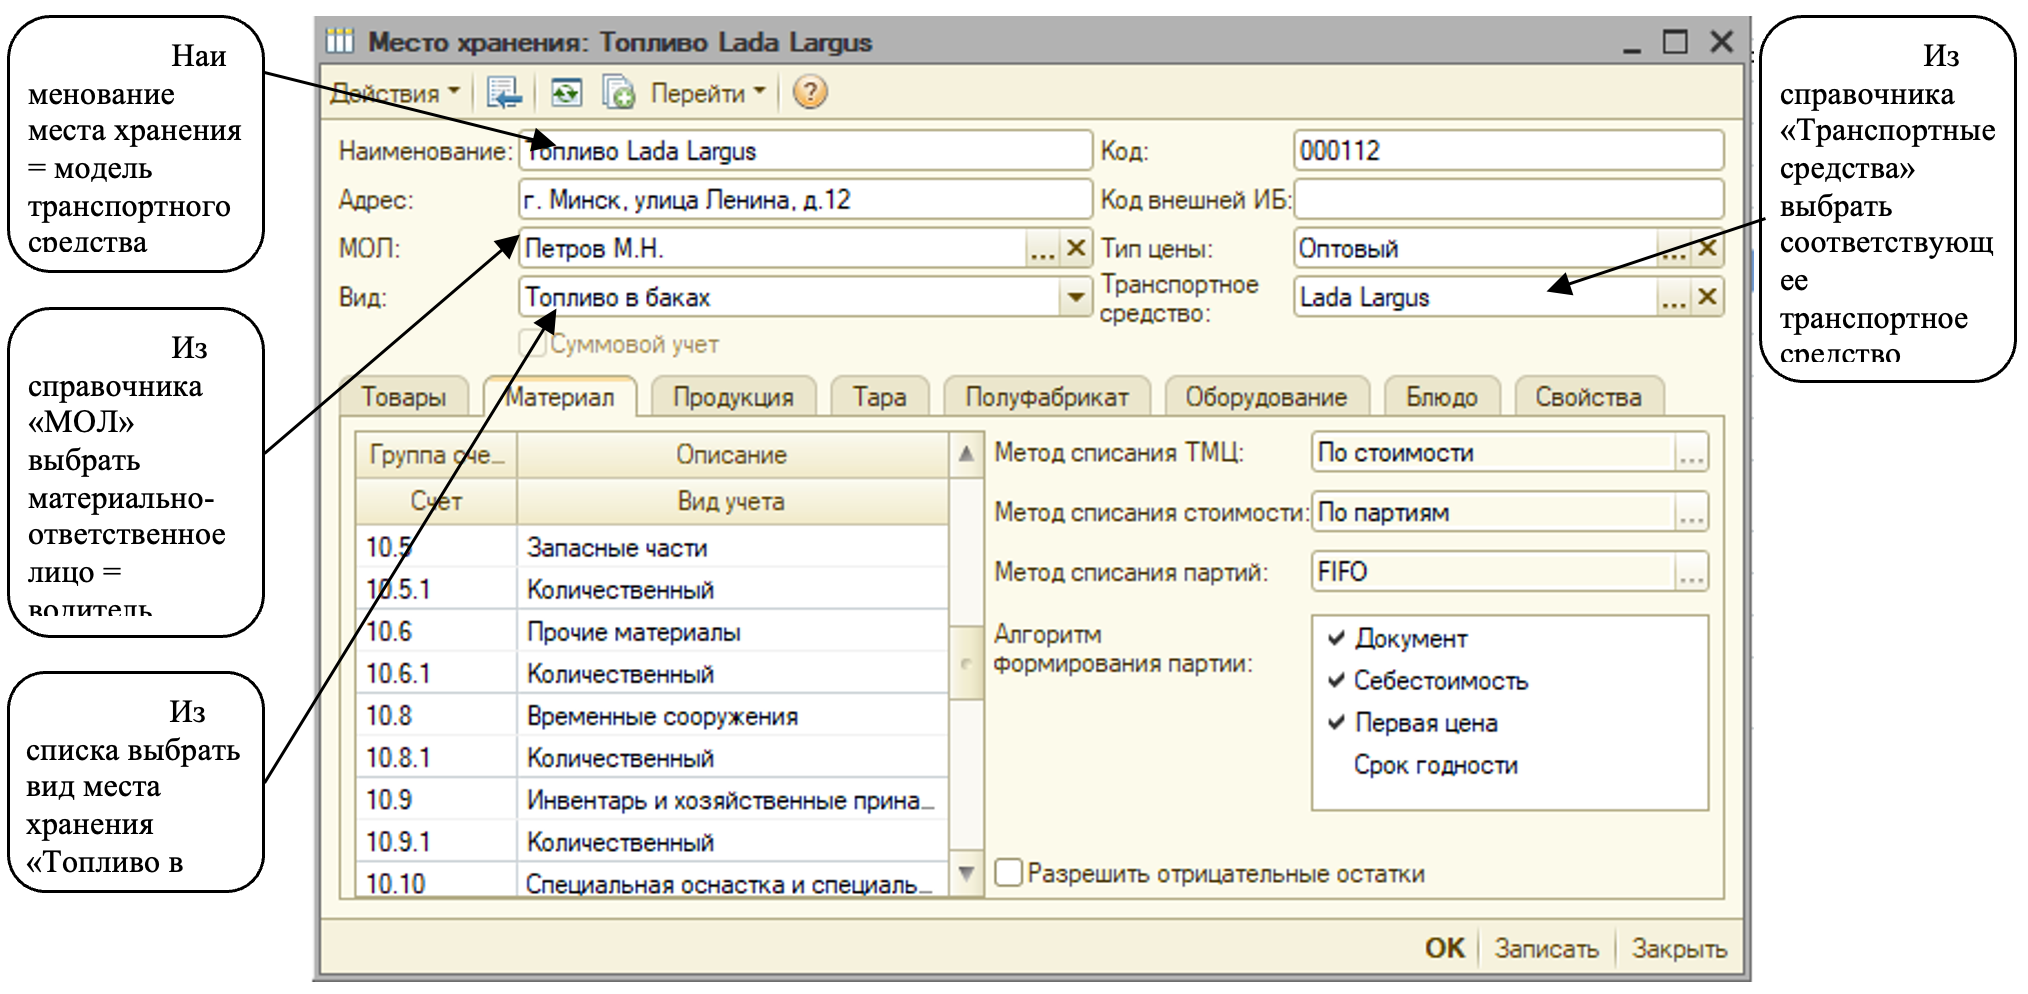Image resolution: width=2028 pixels, height=994 pixels.
Task: Clear the Транспортное средство field with X
Action: tap(1707, 297)
